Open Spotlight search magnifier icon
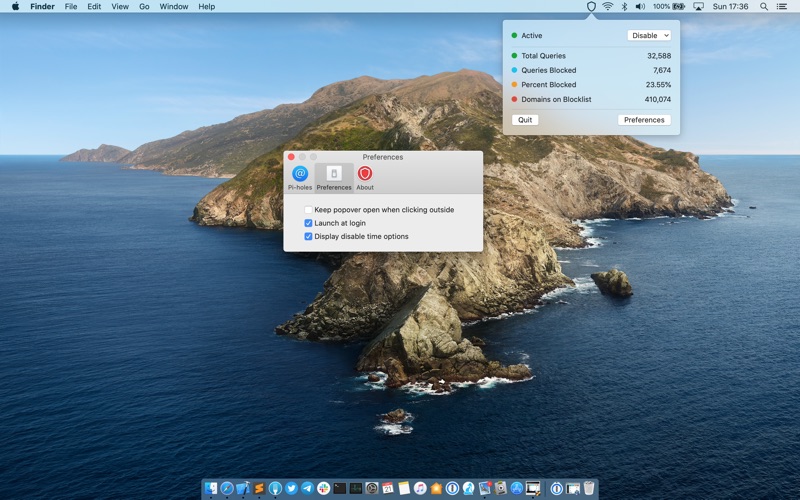This screenshot has width=800, height=500. 764,7
